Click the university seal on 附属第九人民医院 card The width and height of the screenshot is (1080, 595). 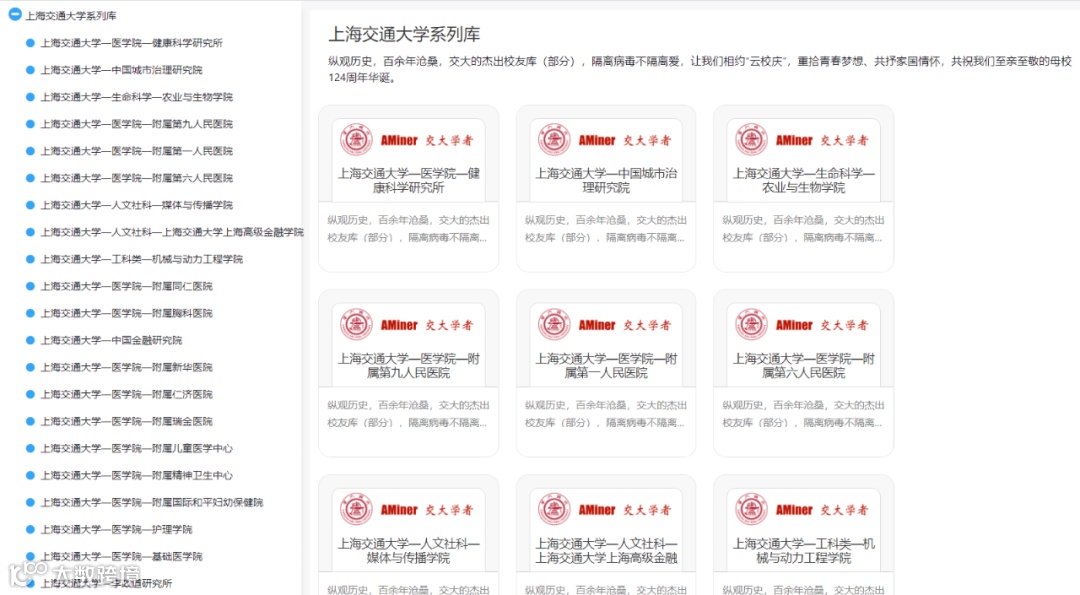(356, 324)
